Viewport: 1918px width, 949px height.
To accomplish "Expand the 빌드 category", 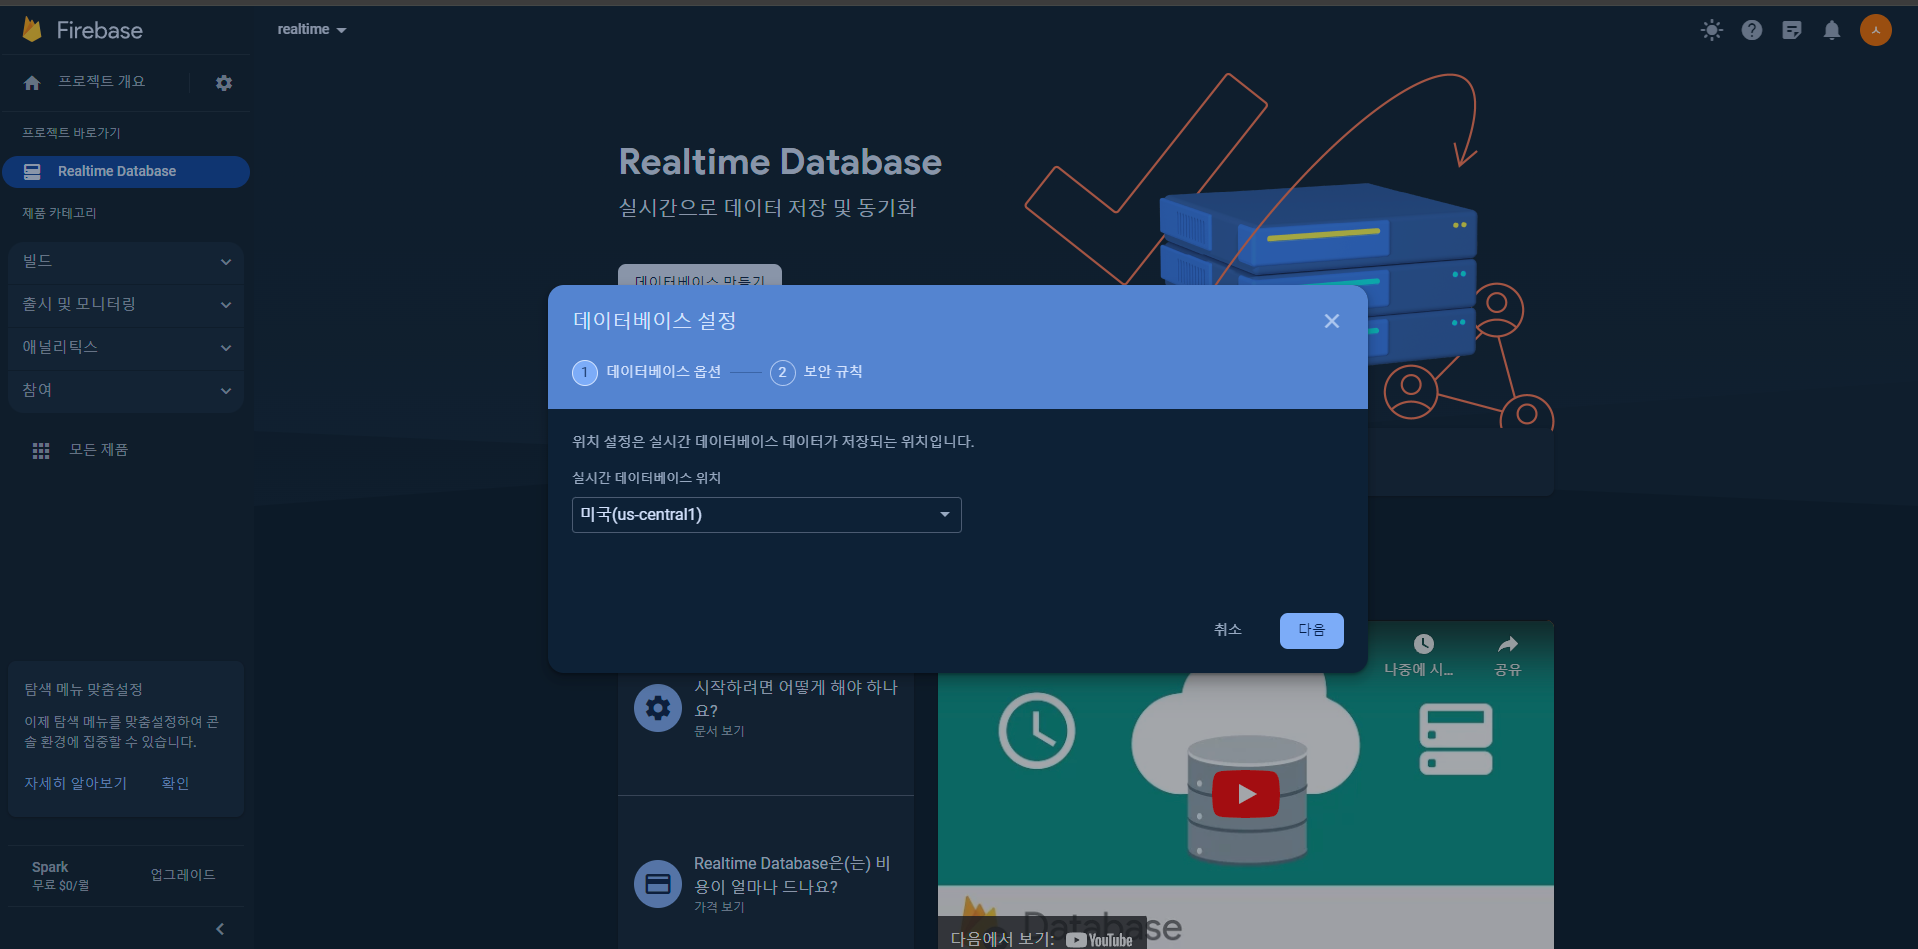I will point(126,262).
